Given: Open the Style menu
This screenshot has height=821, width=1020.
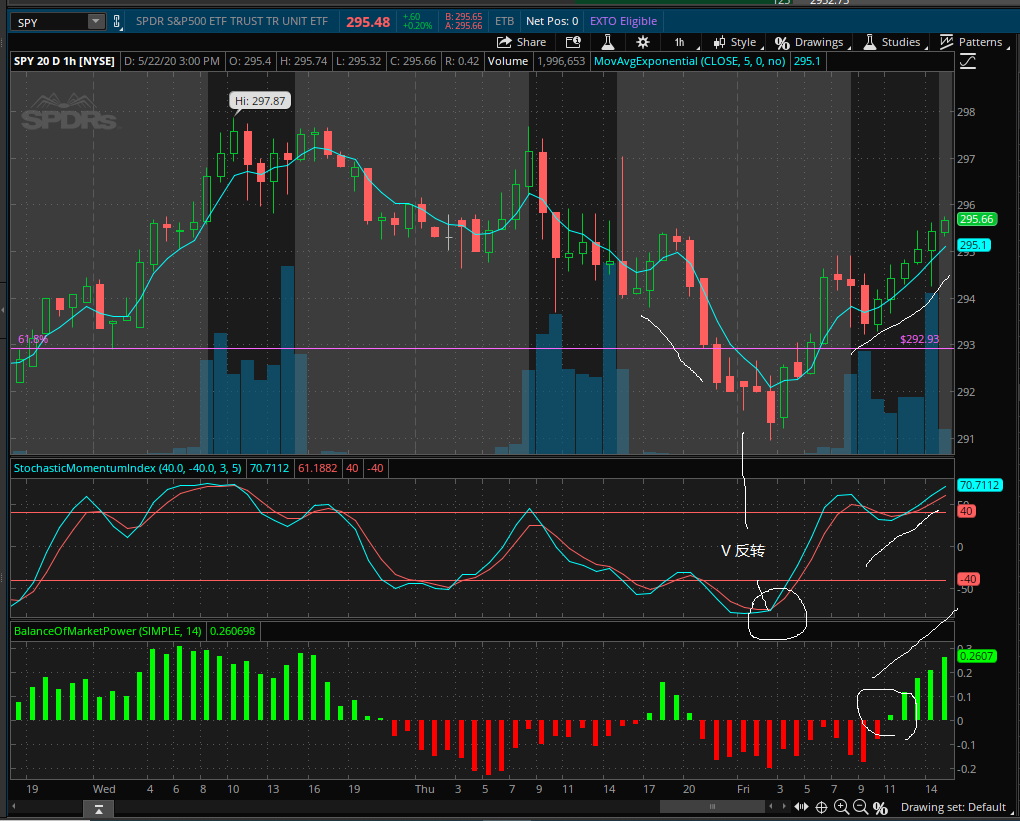Looking at the screenshot, I should point(736,42).
